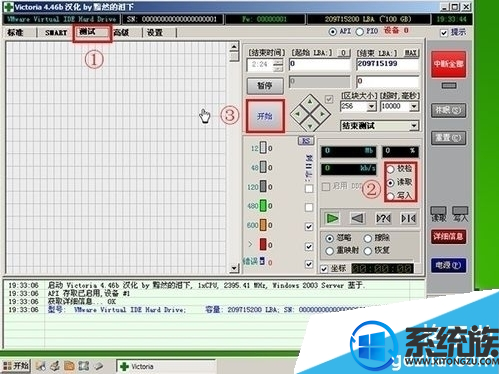Click the butterfly seek ▶|◀ button

pos(408,218)
